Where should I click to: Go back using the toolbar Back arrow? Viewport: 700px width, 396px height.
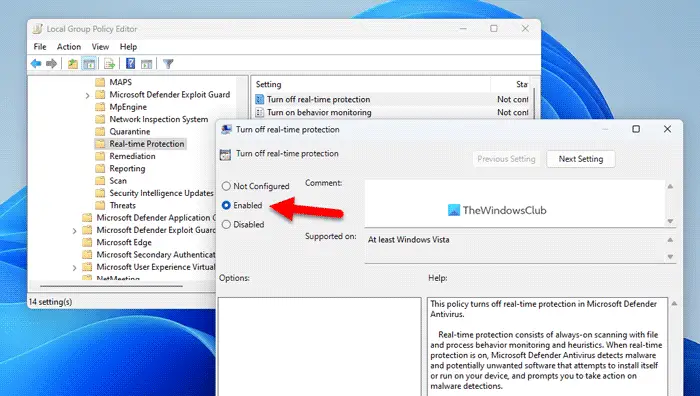pyautogui.click(x=36, y=64)
